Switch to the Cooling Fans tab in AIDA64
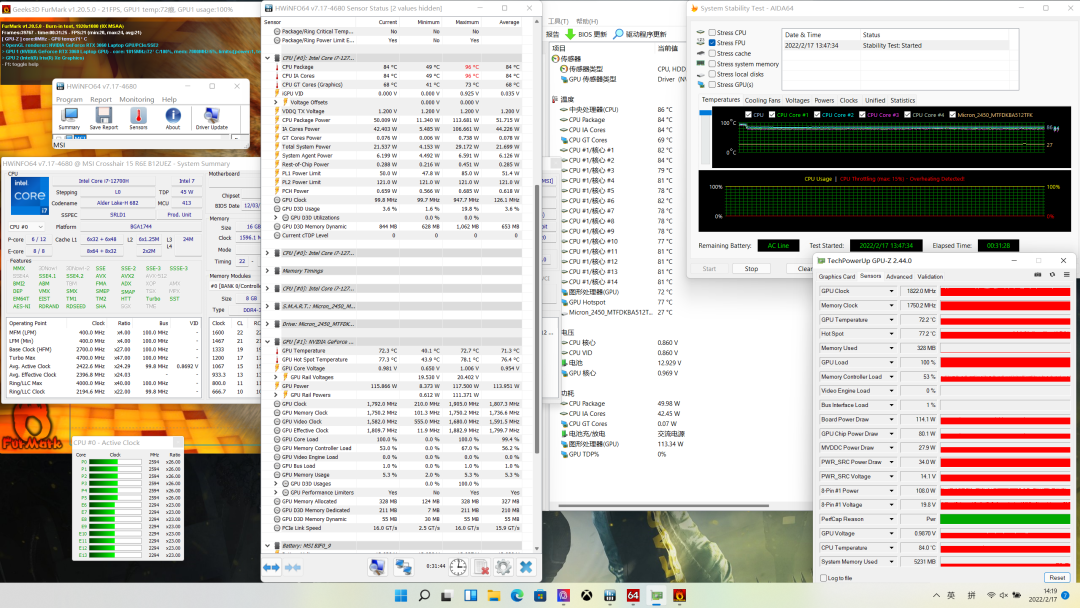The height and width of the screenshot is (608, 1080). 762,101
